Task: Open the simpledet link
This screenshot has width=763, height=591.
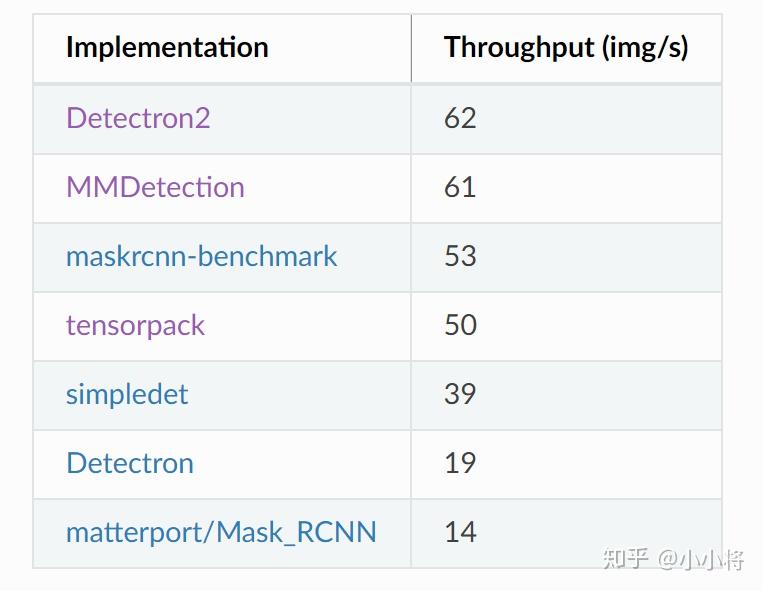Action: [127, 394]
